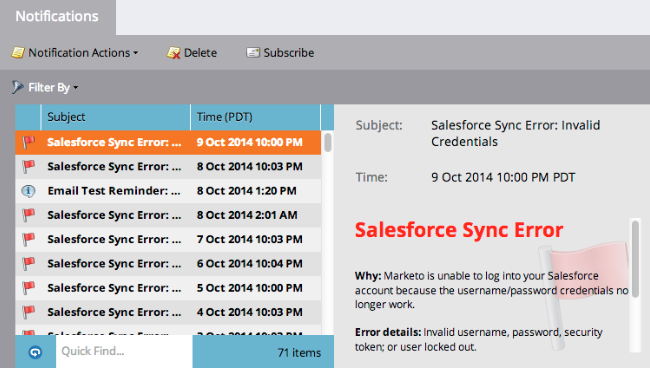Click the notification list scrollbar thumb

tap(328, 142)
